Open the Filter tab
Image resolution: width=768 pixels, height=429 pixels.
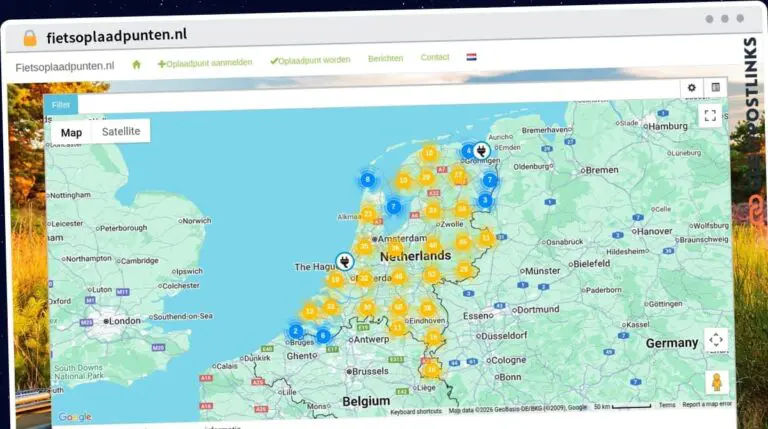pyautogui.click(x=60, y=104)
